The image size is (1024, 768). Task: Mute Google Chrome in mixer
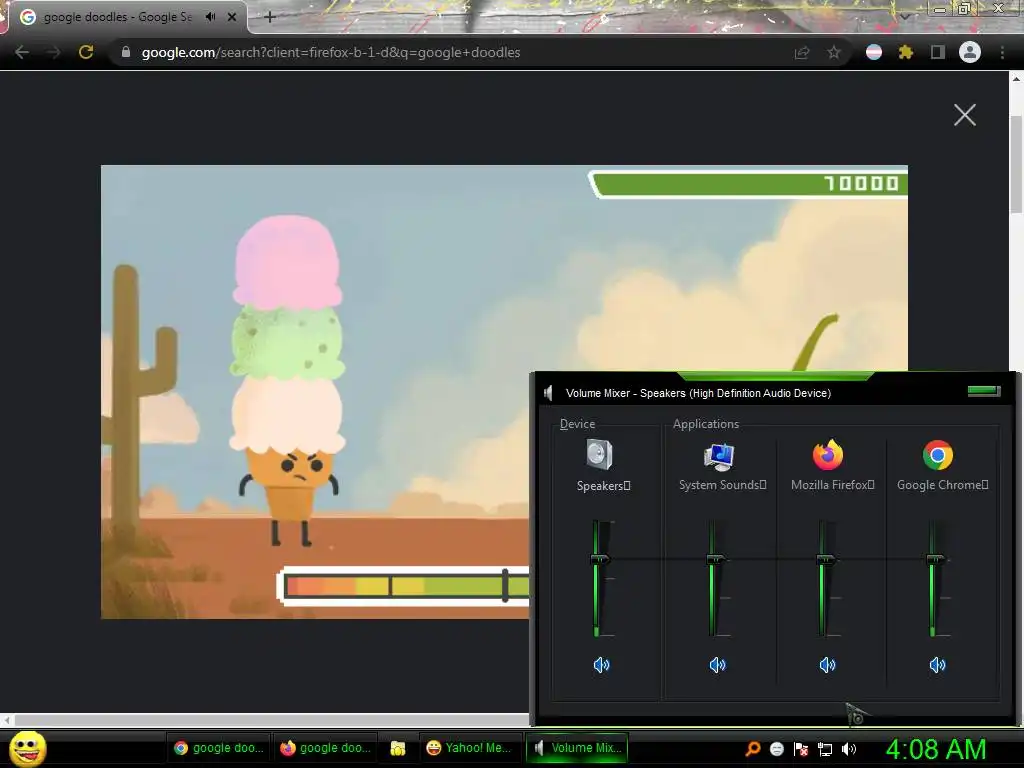(x=937, y=665)
